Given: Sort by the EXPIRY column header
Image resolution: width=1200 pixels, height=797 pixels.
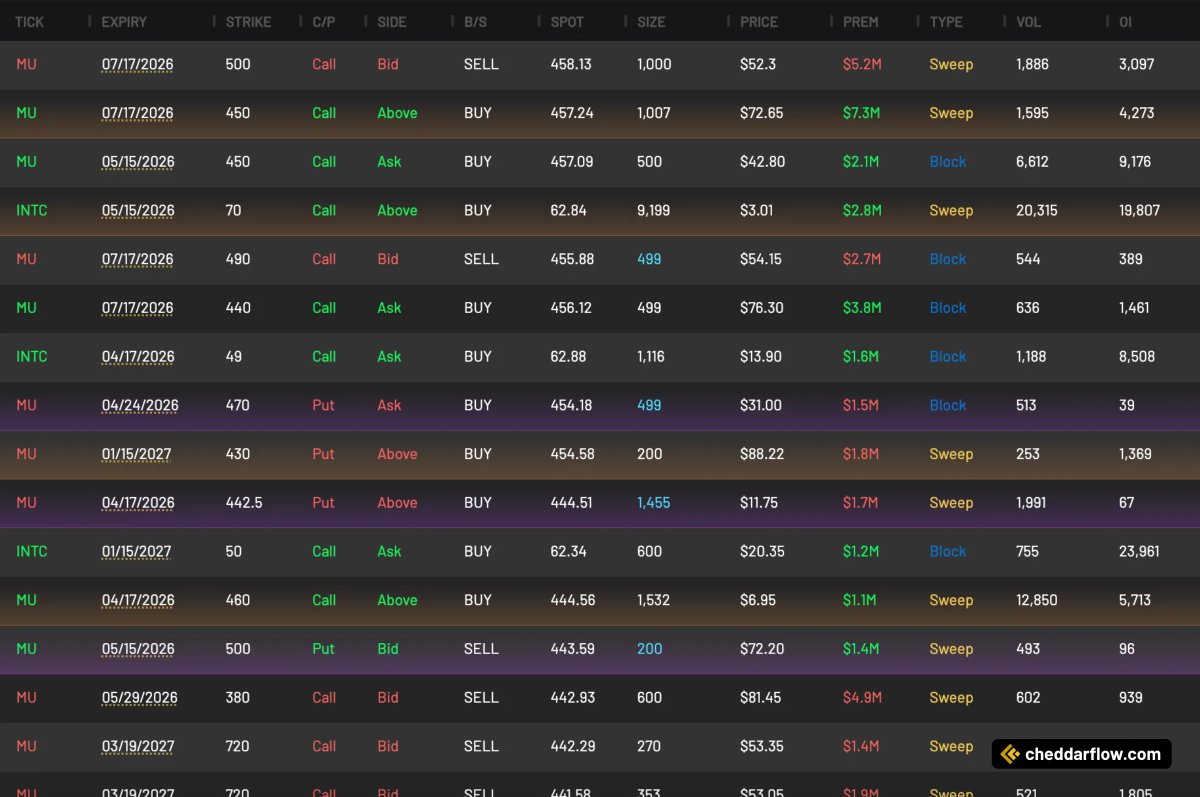Looking at the screenshot, I should pos(124,22).
